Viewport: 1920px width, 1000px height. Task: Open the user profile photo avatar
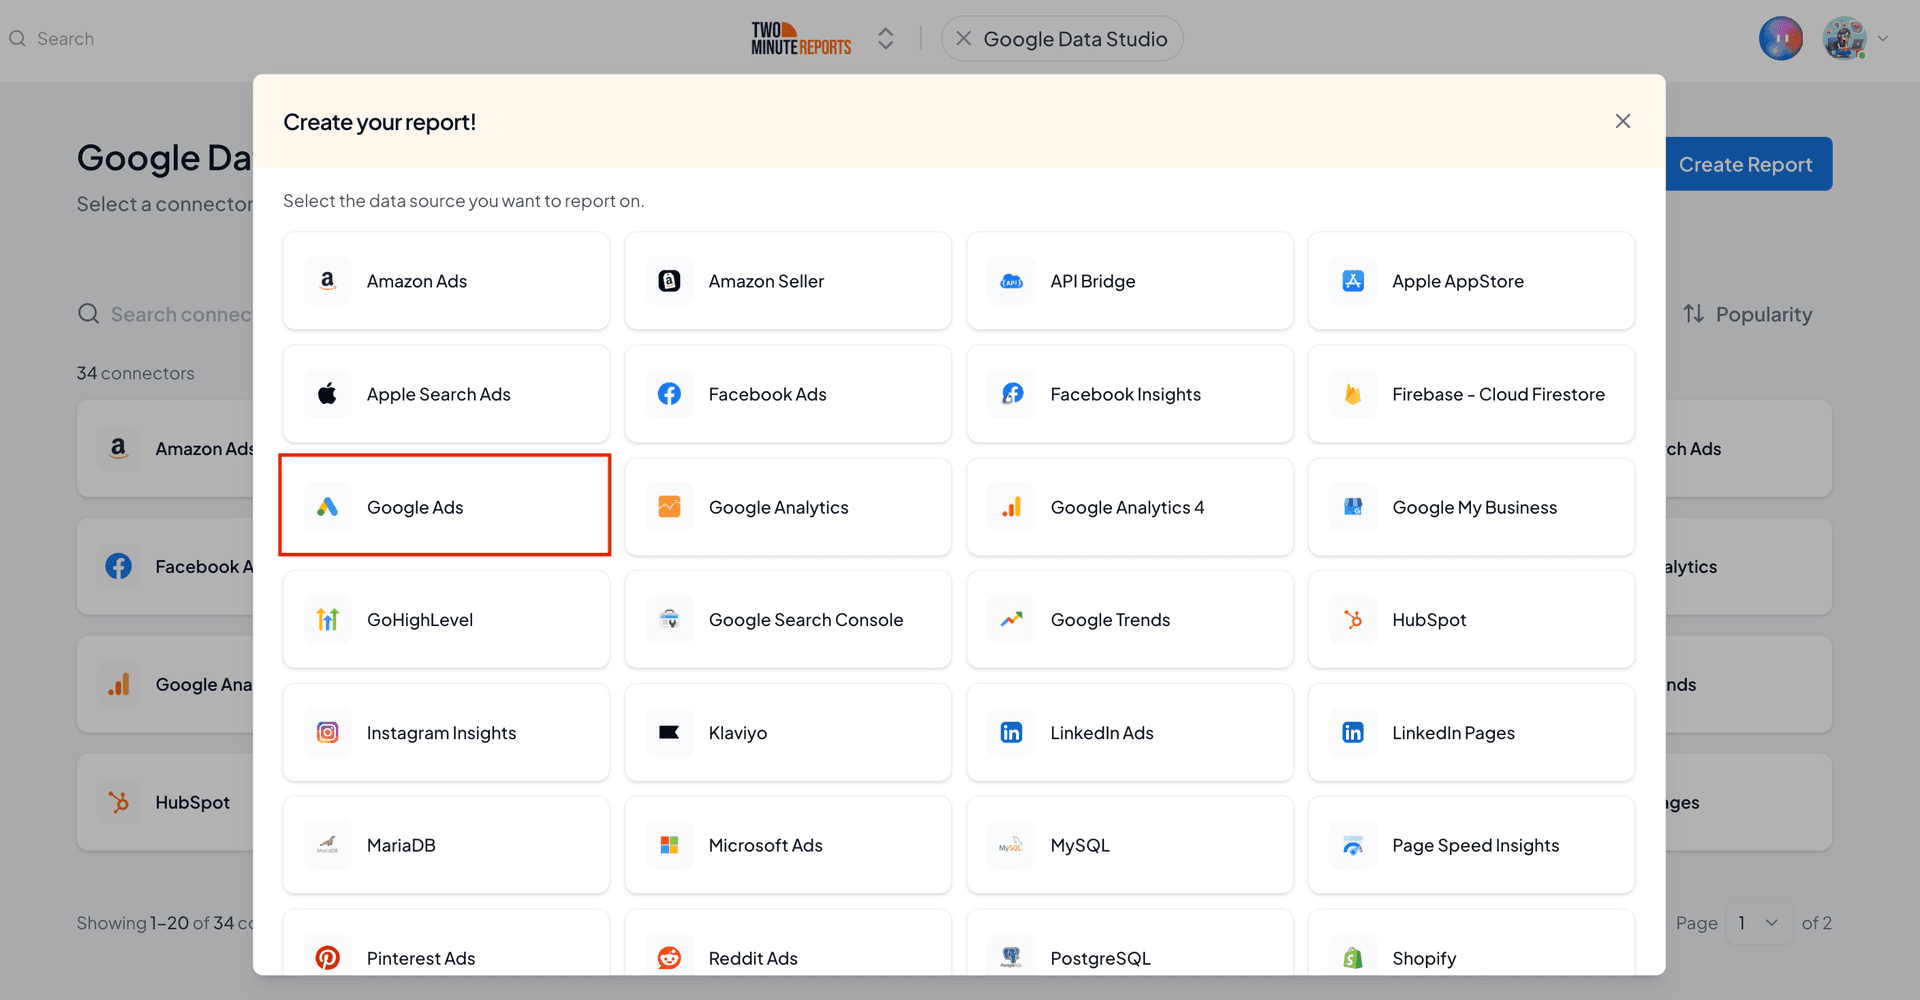[1845, 39]
